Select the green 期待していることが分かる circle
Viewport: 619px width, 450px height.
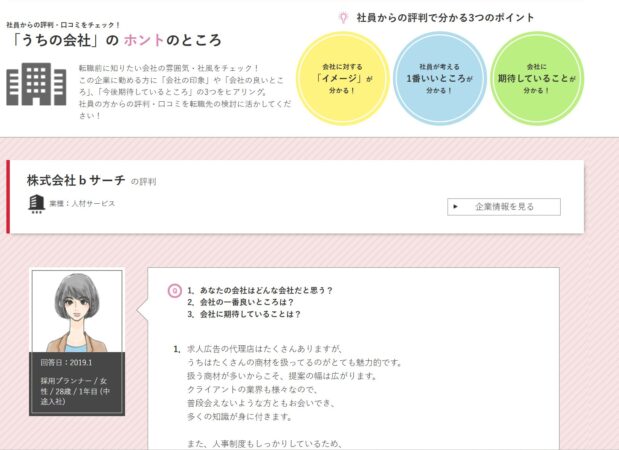(x=537, y=79)
